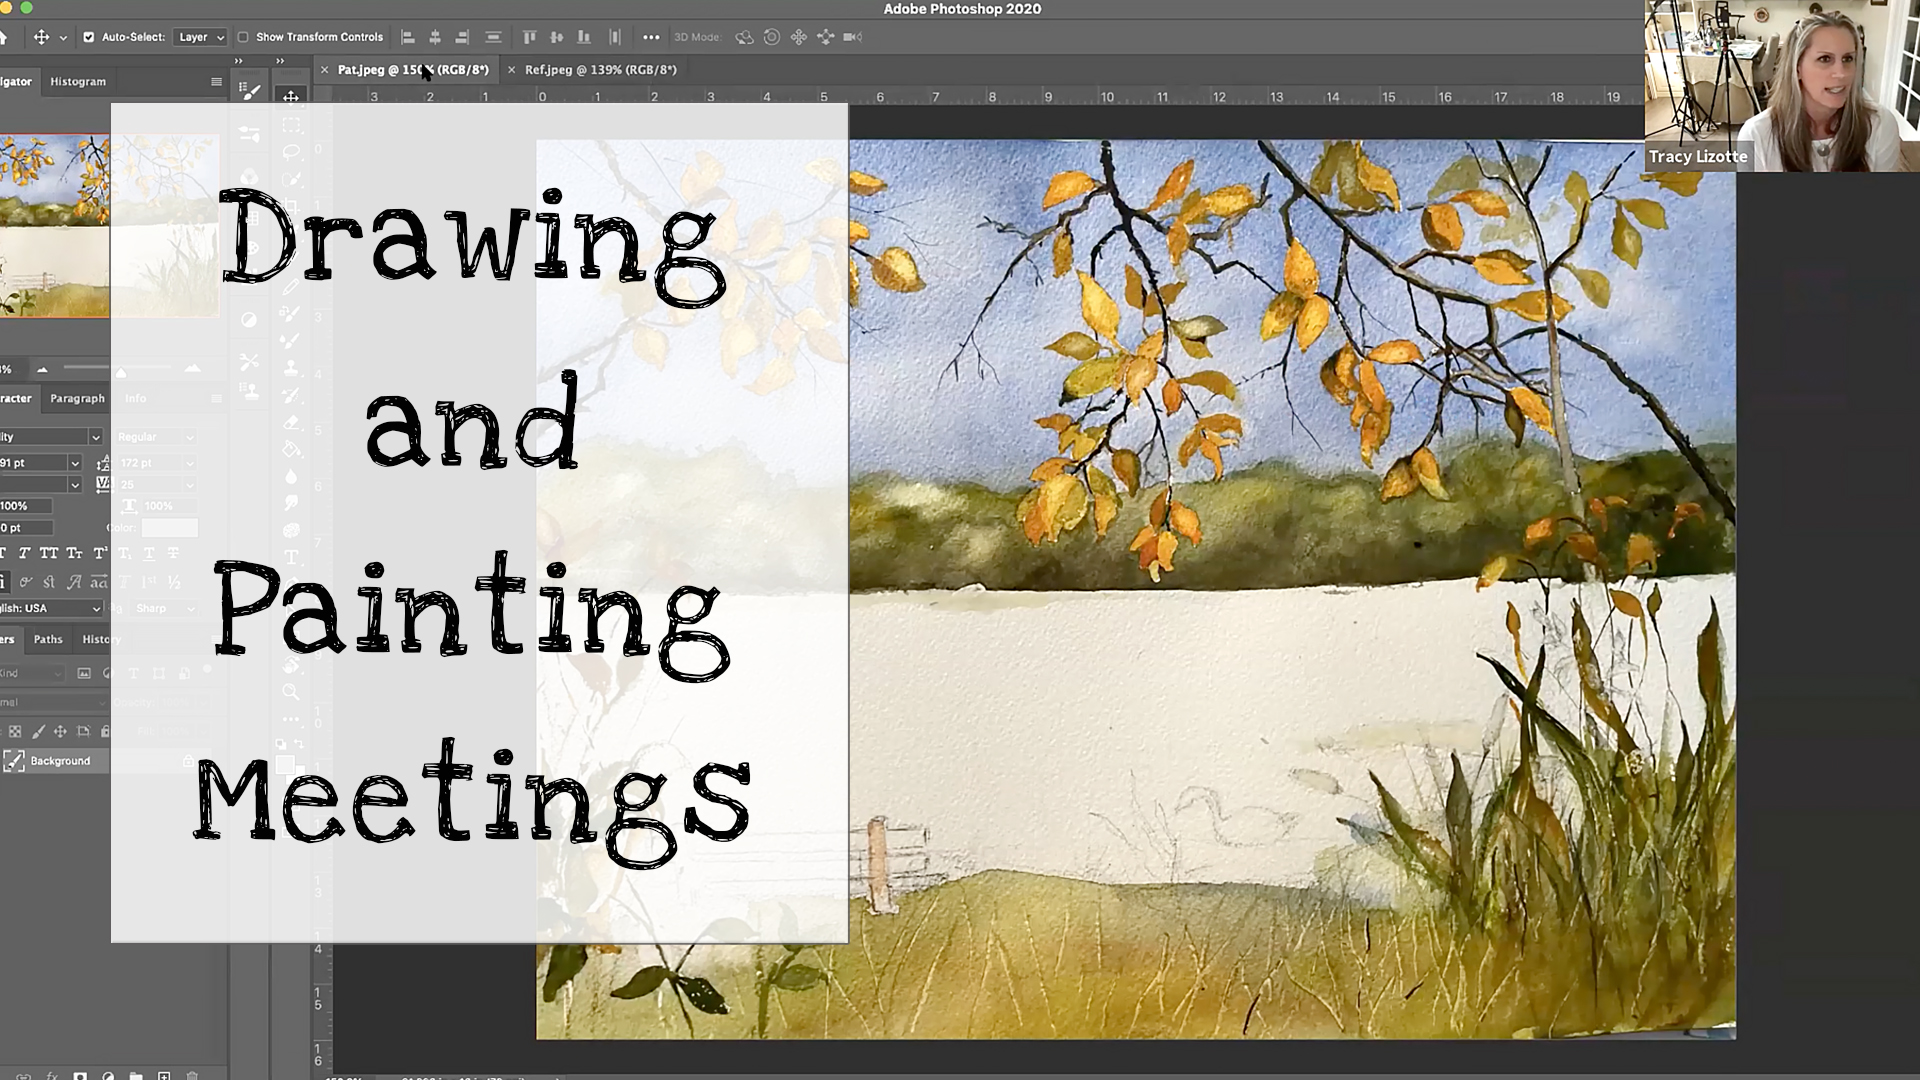Click Tracy Lizotte's video thumbnail
Viewport: 1920px width, 1080px height.
(x=1782, y=86)
